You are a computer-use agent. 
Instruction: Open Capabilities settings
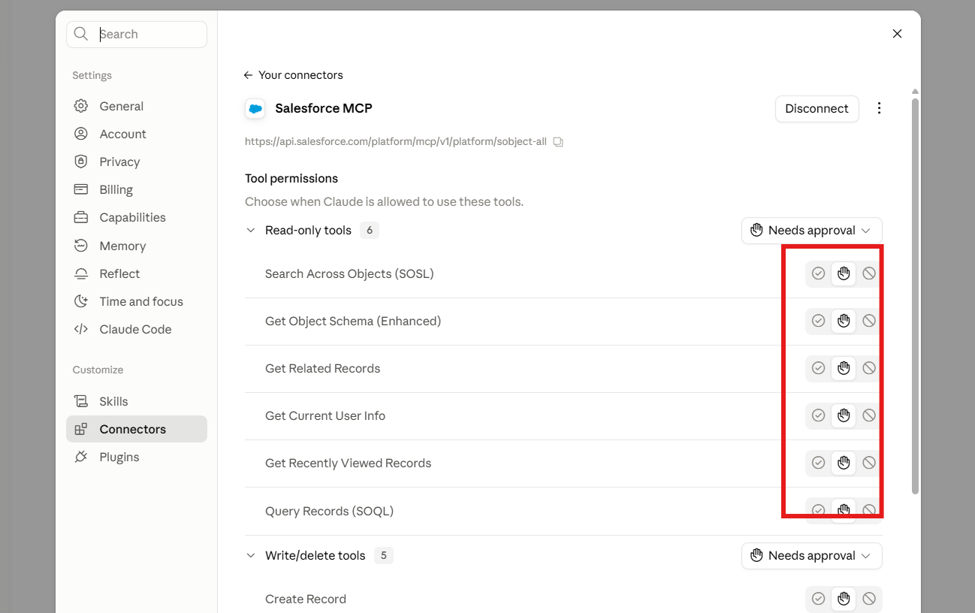coord(136,218)
